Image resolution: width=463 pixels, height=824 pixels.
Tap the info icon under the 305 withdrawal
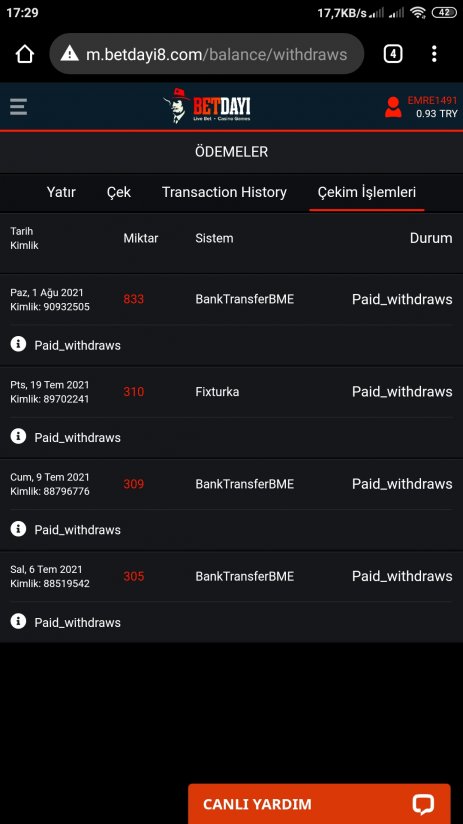18,622
